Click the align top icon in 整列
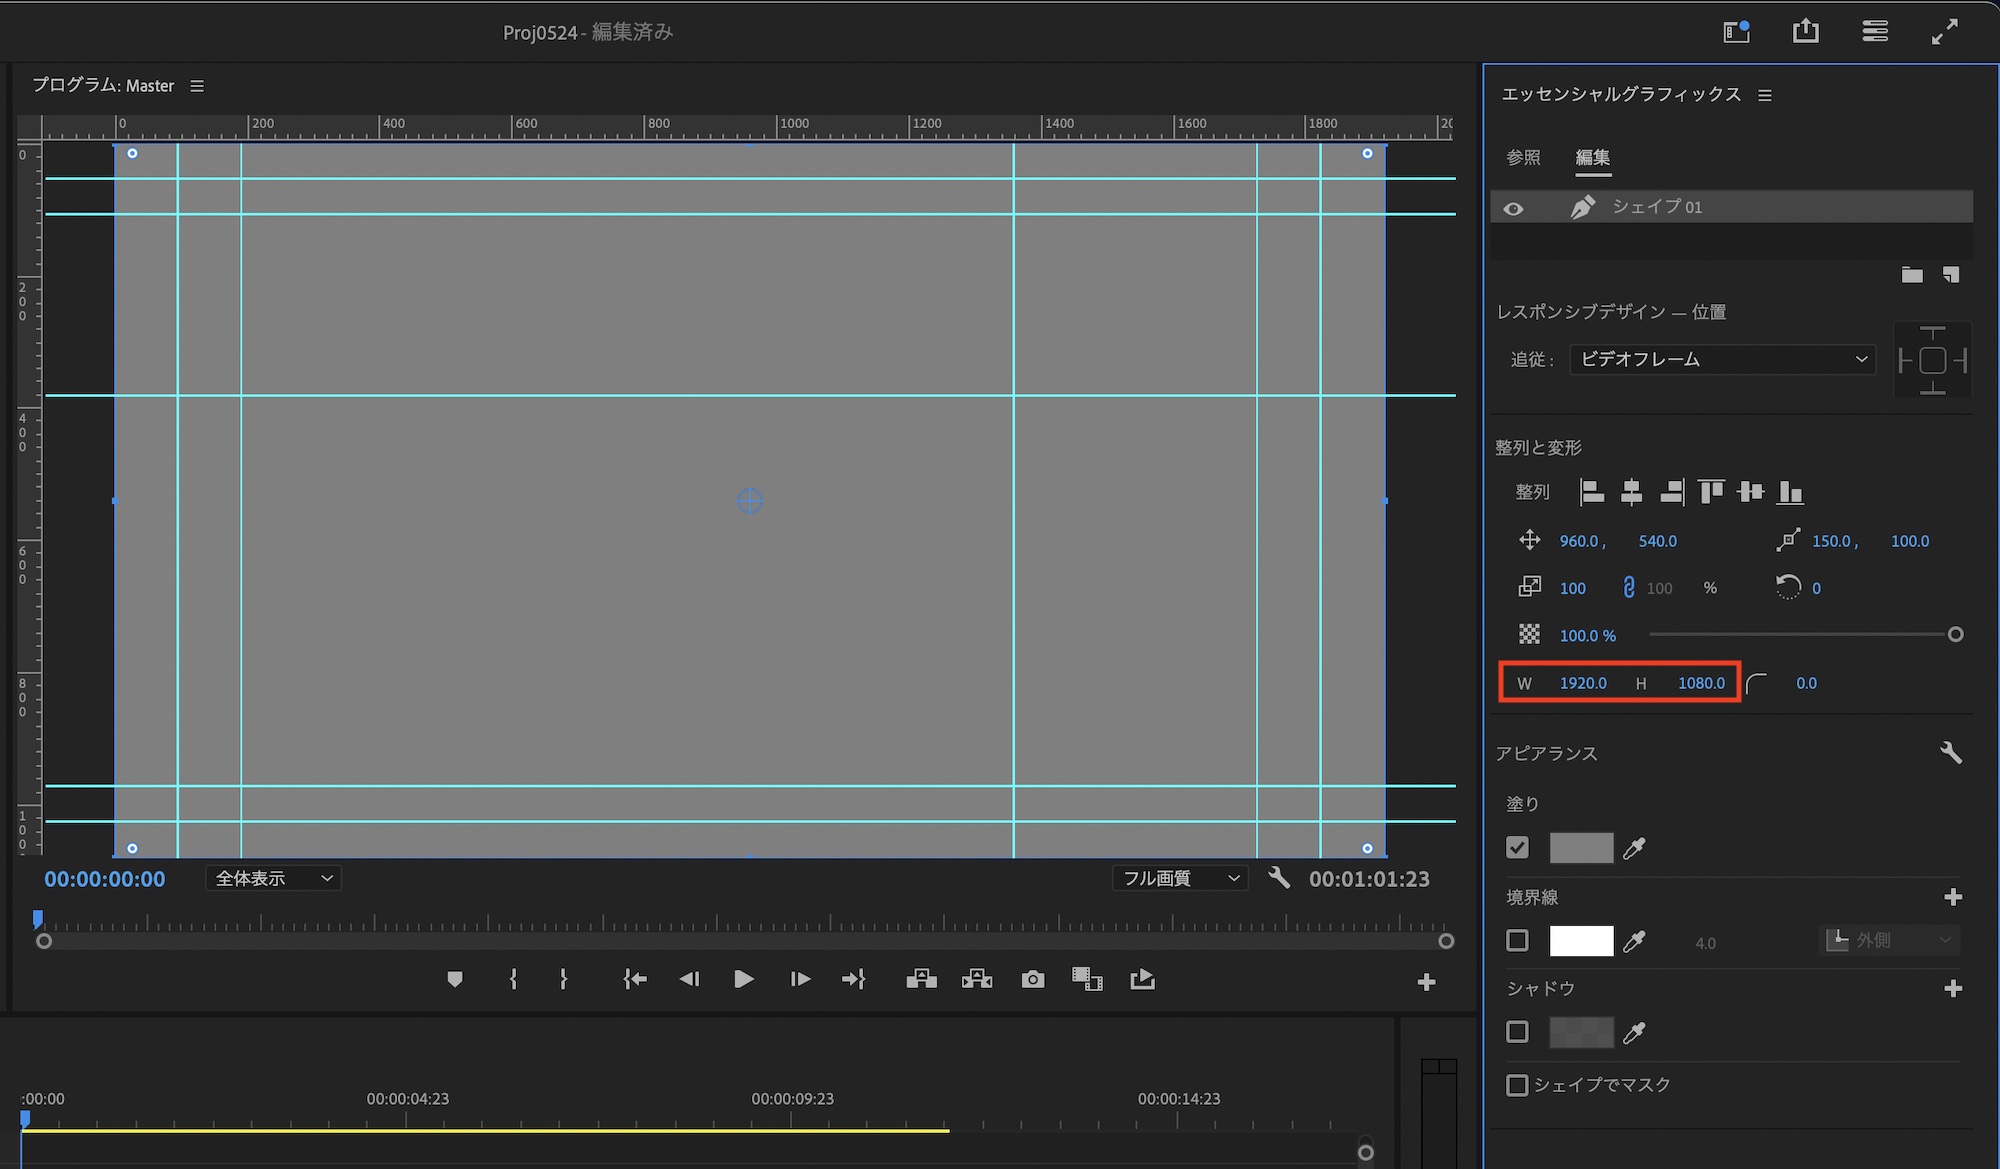Image resolution: width=2000 pixels, height=1169 pixels. [1711, 492]
